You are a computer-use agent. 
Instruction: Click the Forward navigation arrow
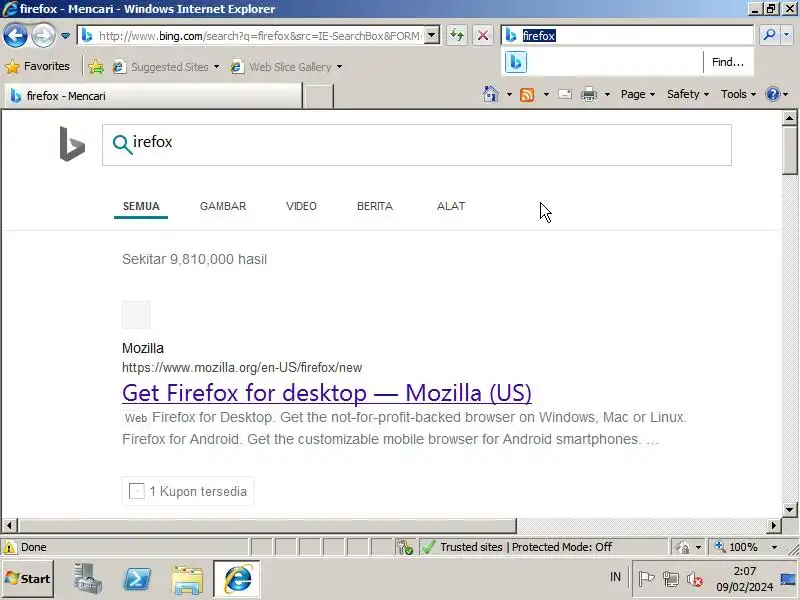(x=43, y=36)
